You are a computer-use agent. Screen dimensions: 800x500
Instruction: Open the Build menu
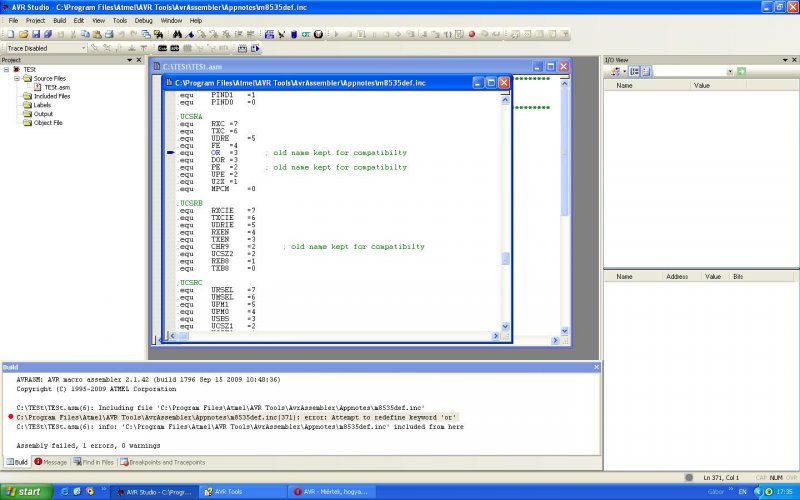pos(60,20)
